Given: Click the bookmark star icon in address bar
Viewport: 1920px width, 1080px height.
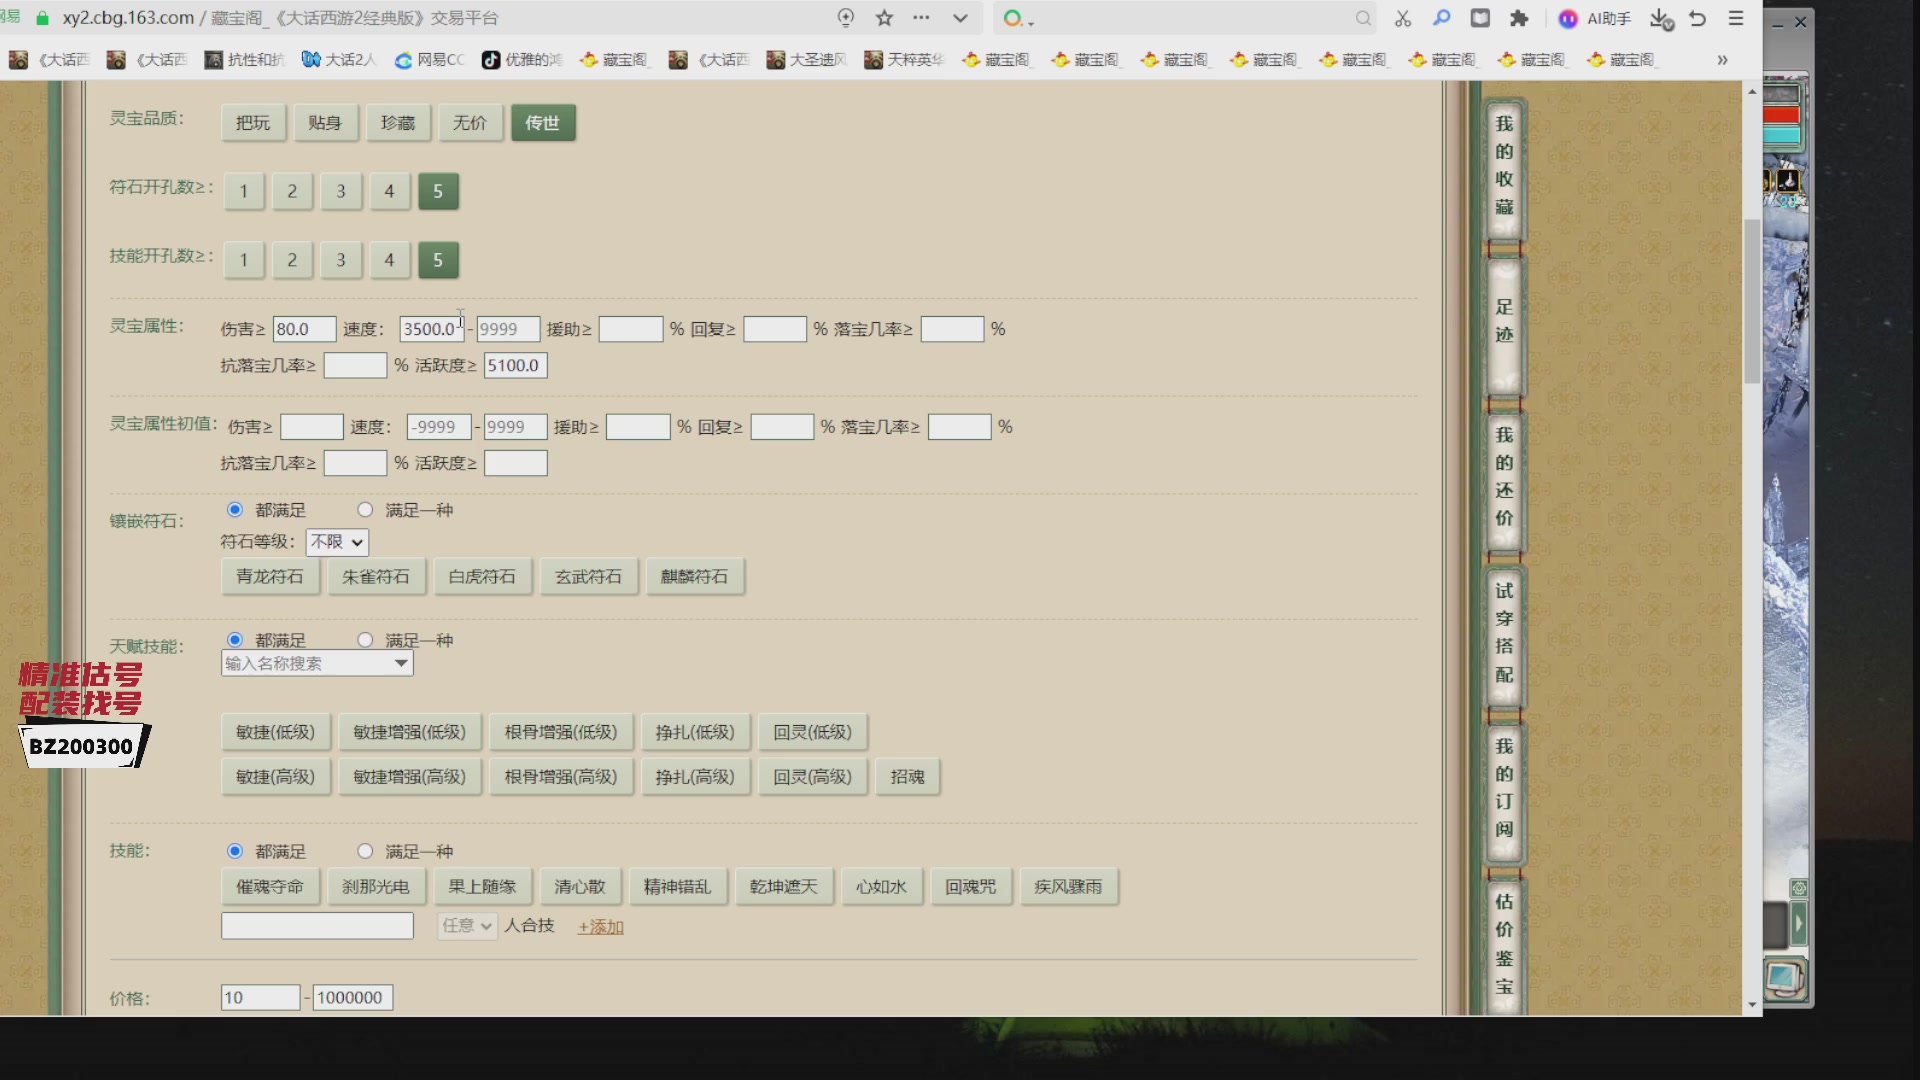Looking at the screenshot, I should click(884, 18).
